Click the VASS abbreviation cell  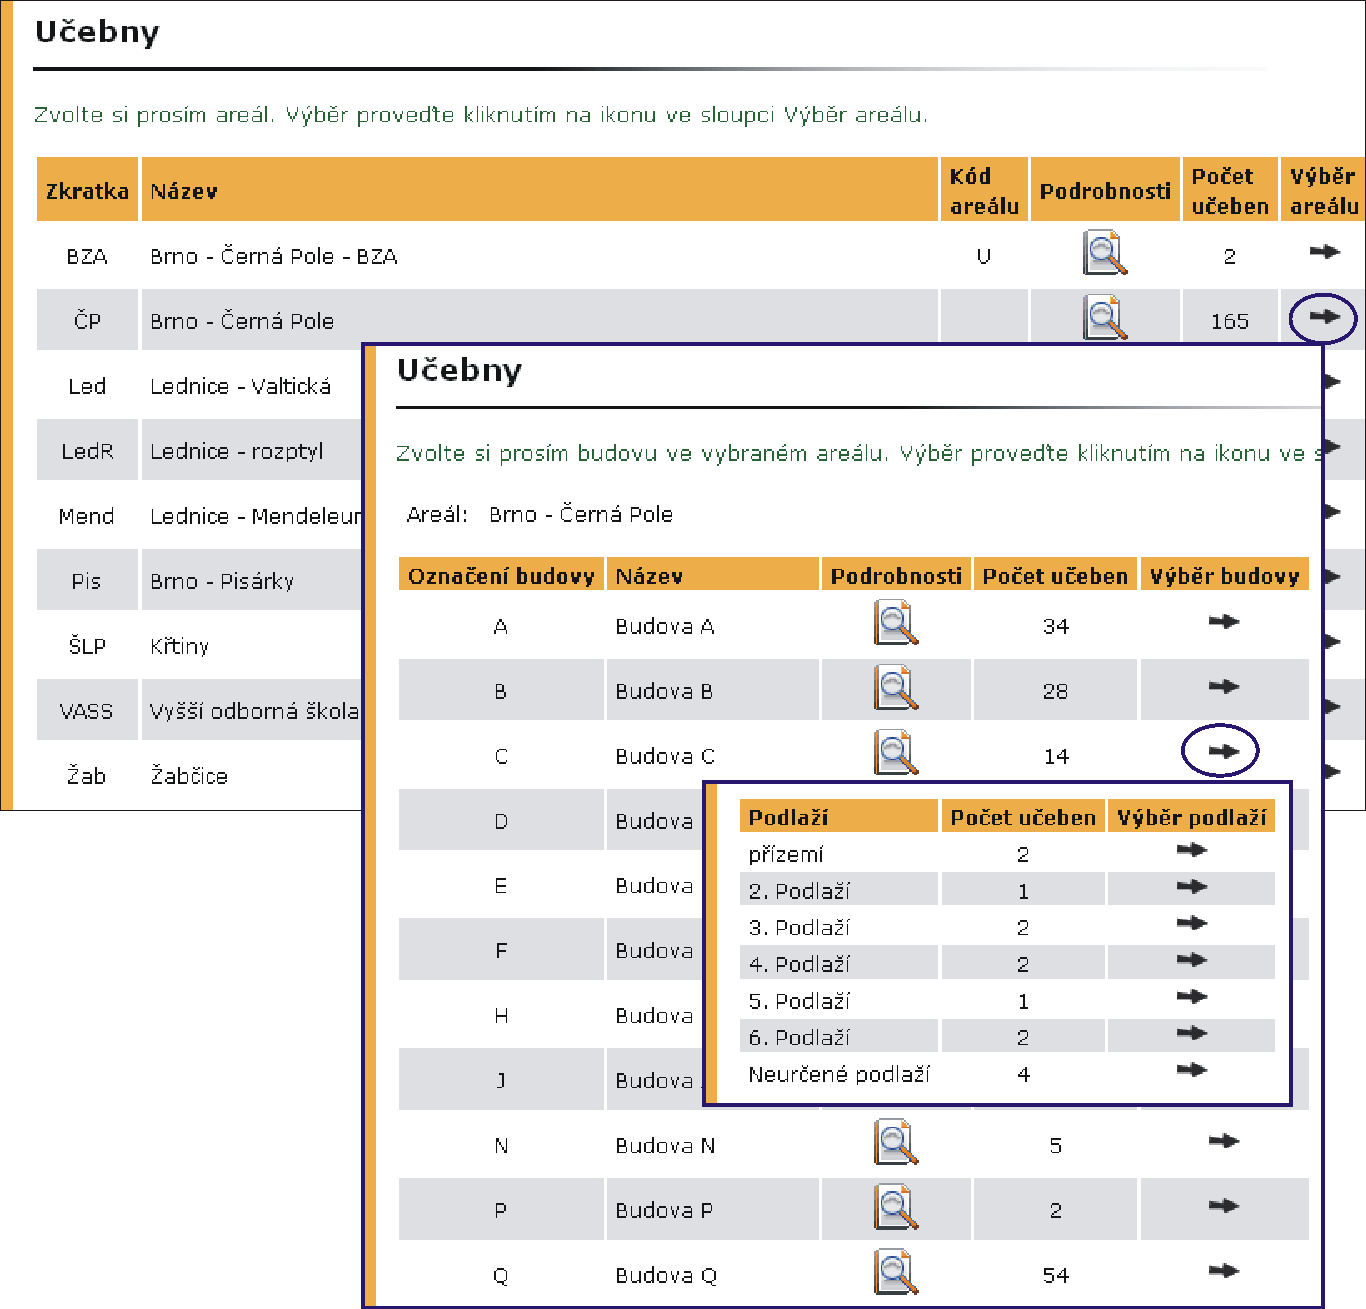pos(87,711)
